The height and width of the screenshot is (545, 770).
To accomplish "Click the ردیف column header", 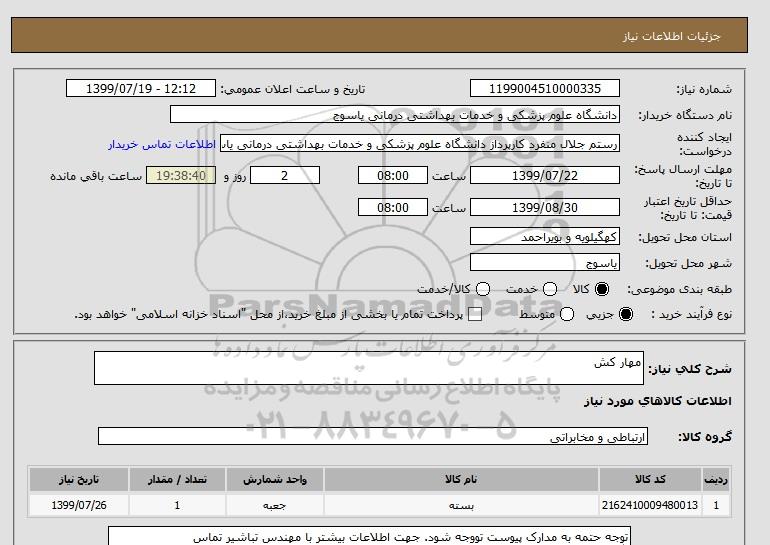I will pyautogui.click(x=716, y=479).
